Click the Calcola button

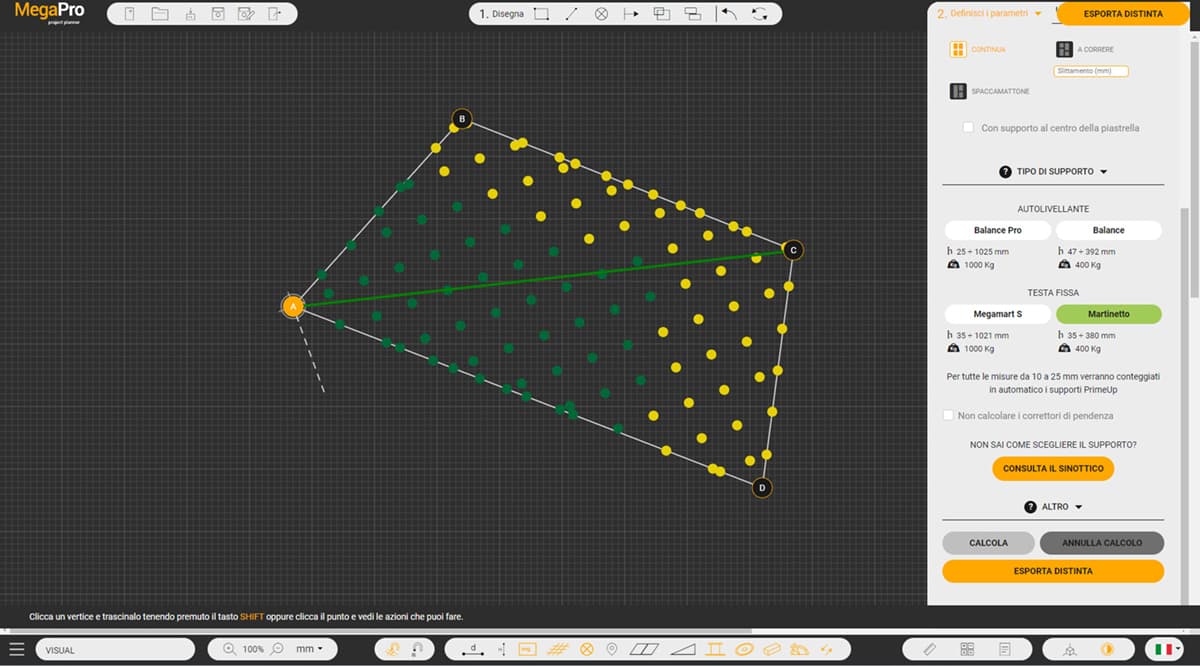[x=988, y=543]
